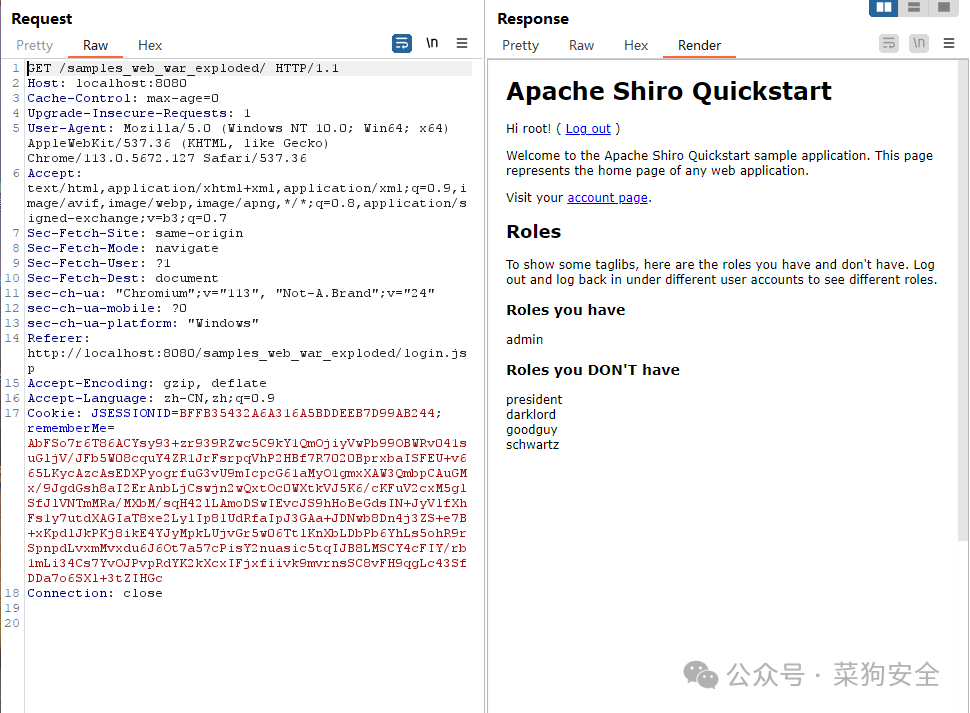This screenshot has height=713, width=970.
Task: Click the Accept-Encoding header line
Action: [x=147, y=383]
